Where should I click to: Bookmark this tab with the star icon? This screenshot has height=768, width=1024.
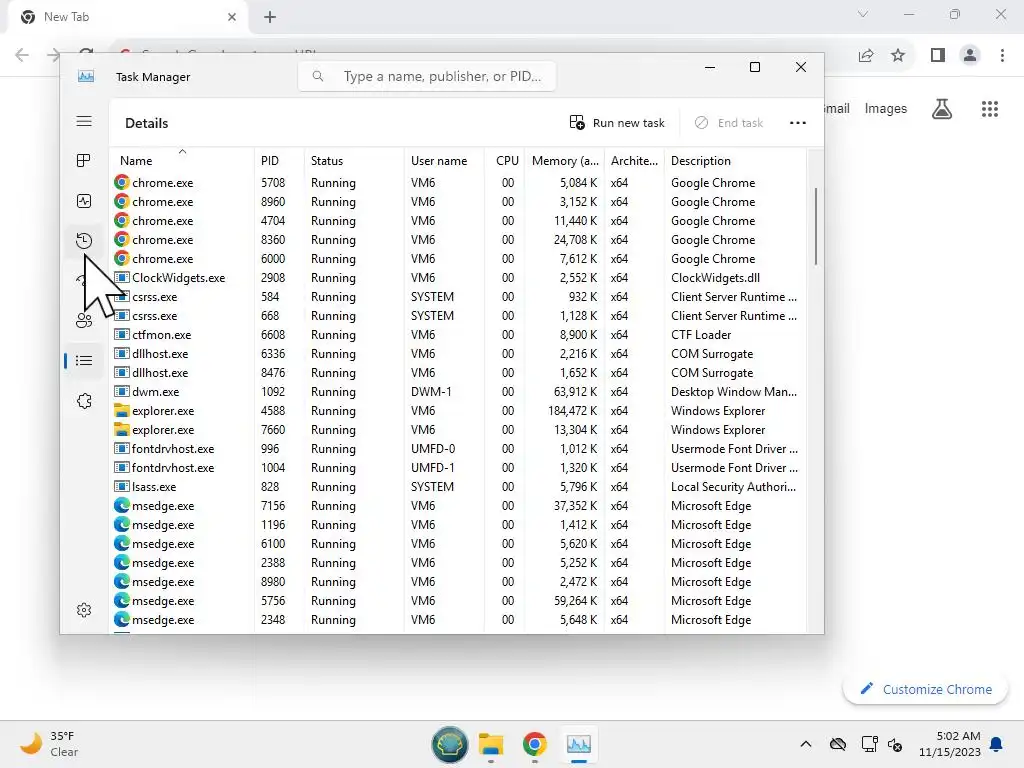coord(898,56)
